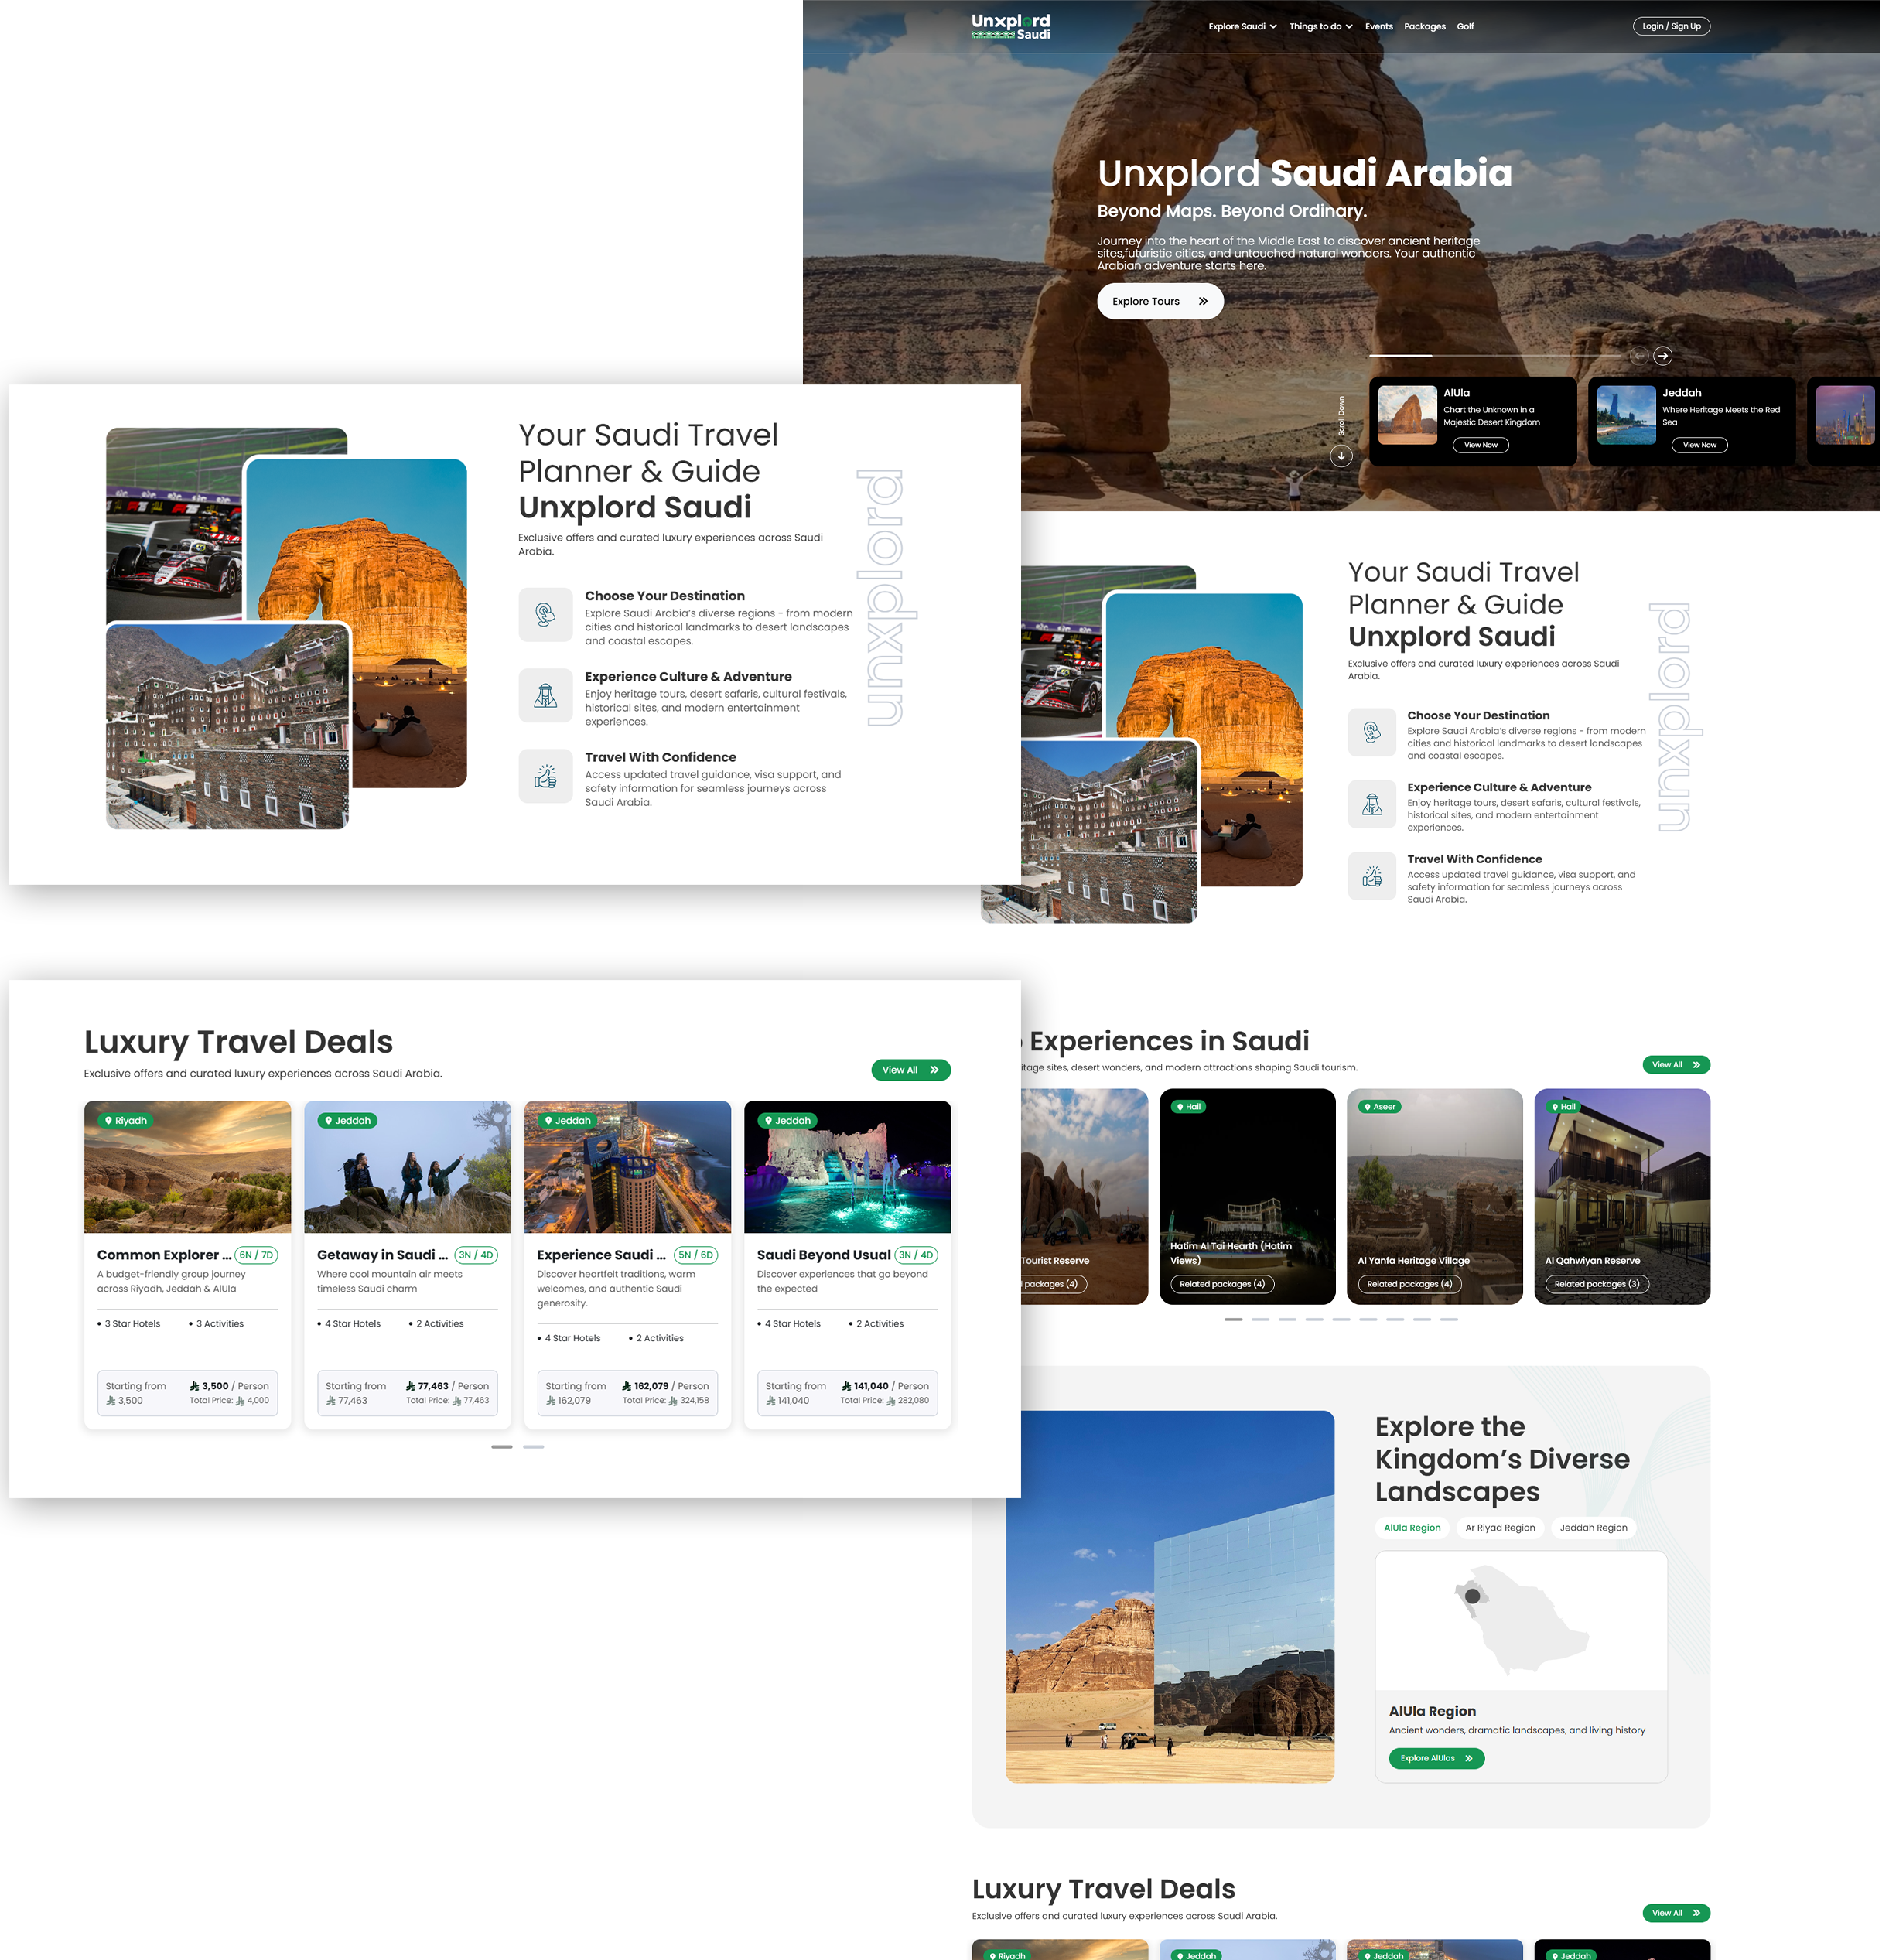The width and height of the screenshot is (1889, 1960).
Task: Go to next hero slide arrow
Action: [1662, 356]
